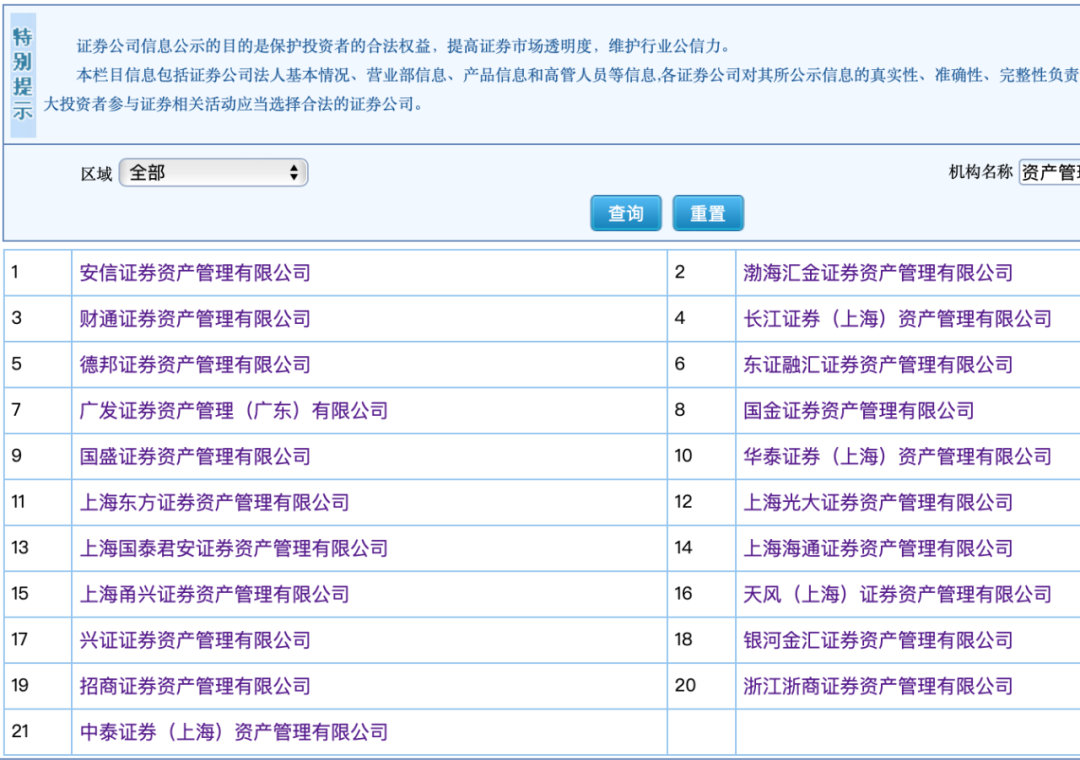Click the 机构名称 field label

980,172
